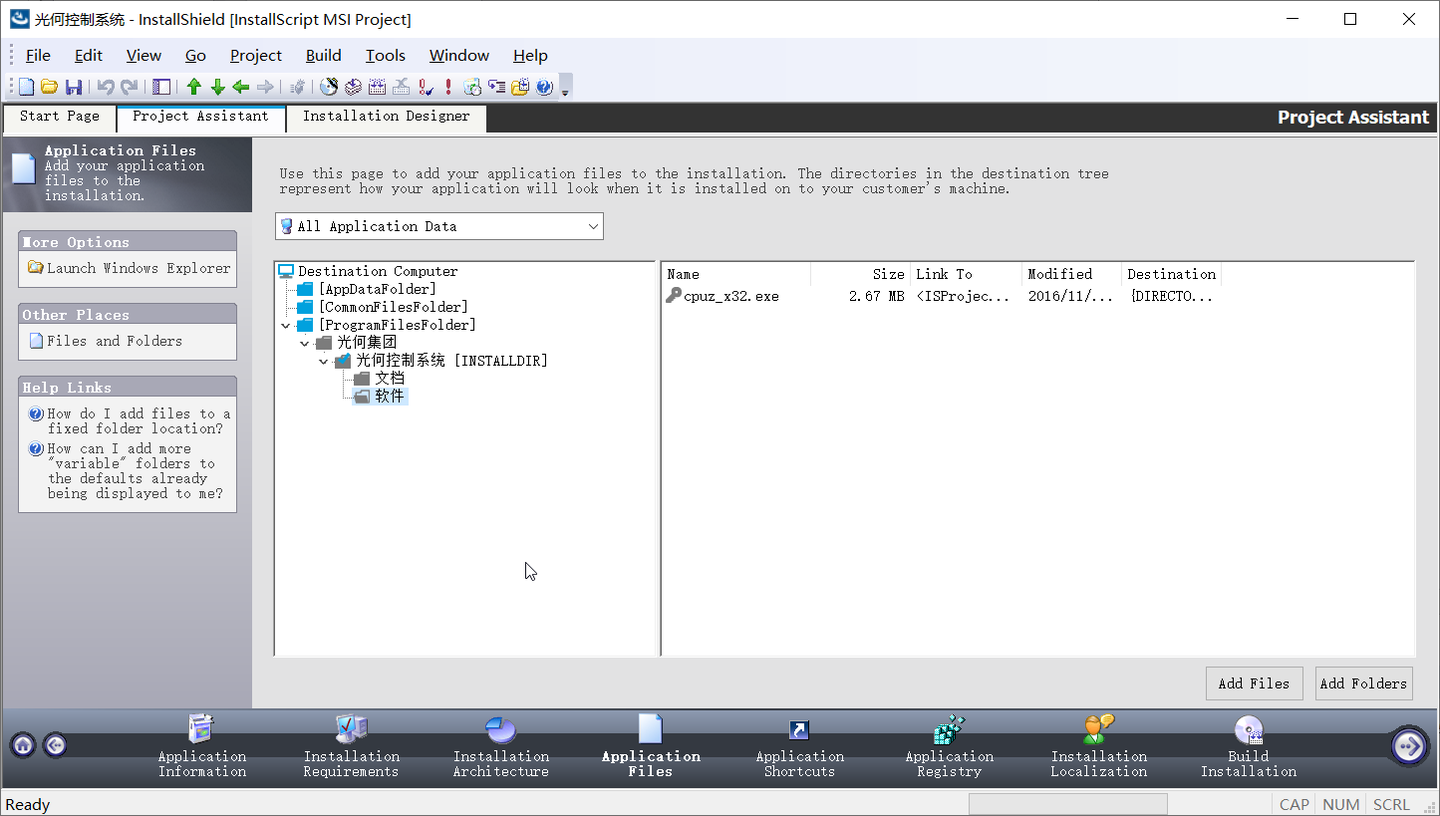1440x816 pixels.
Task: Open the Go menu
Action: pyautogui.click(x=196, y=56)
